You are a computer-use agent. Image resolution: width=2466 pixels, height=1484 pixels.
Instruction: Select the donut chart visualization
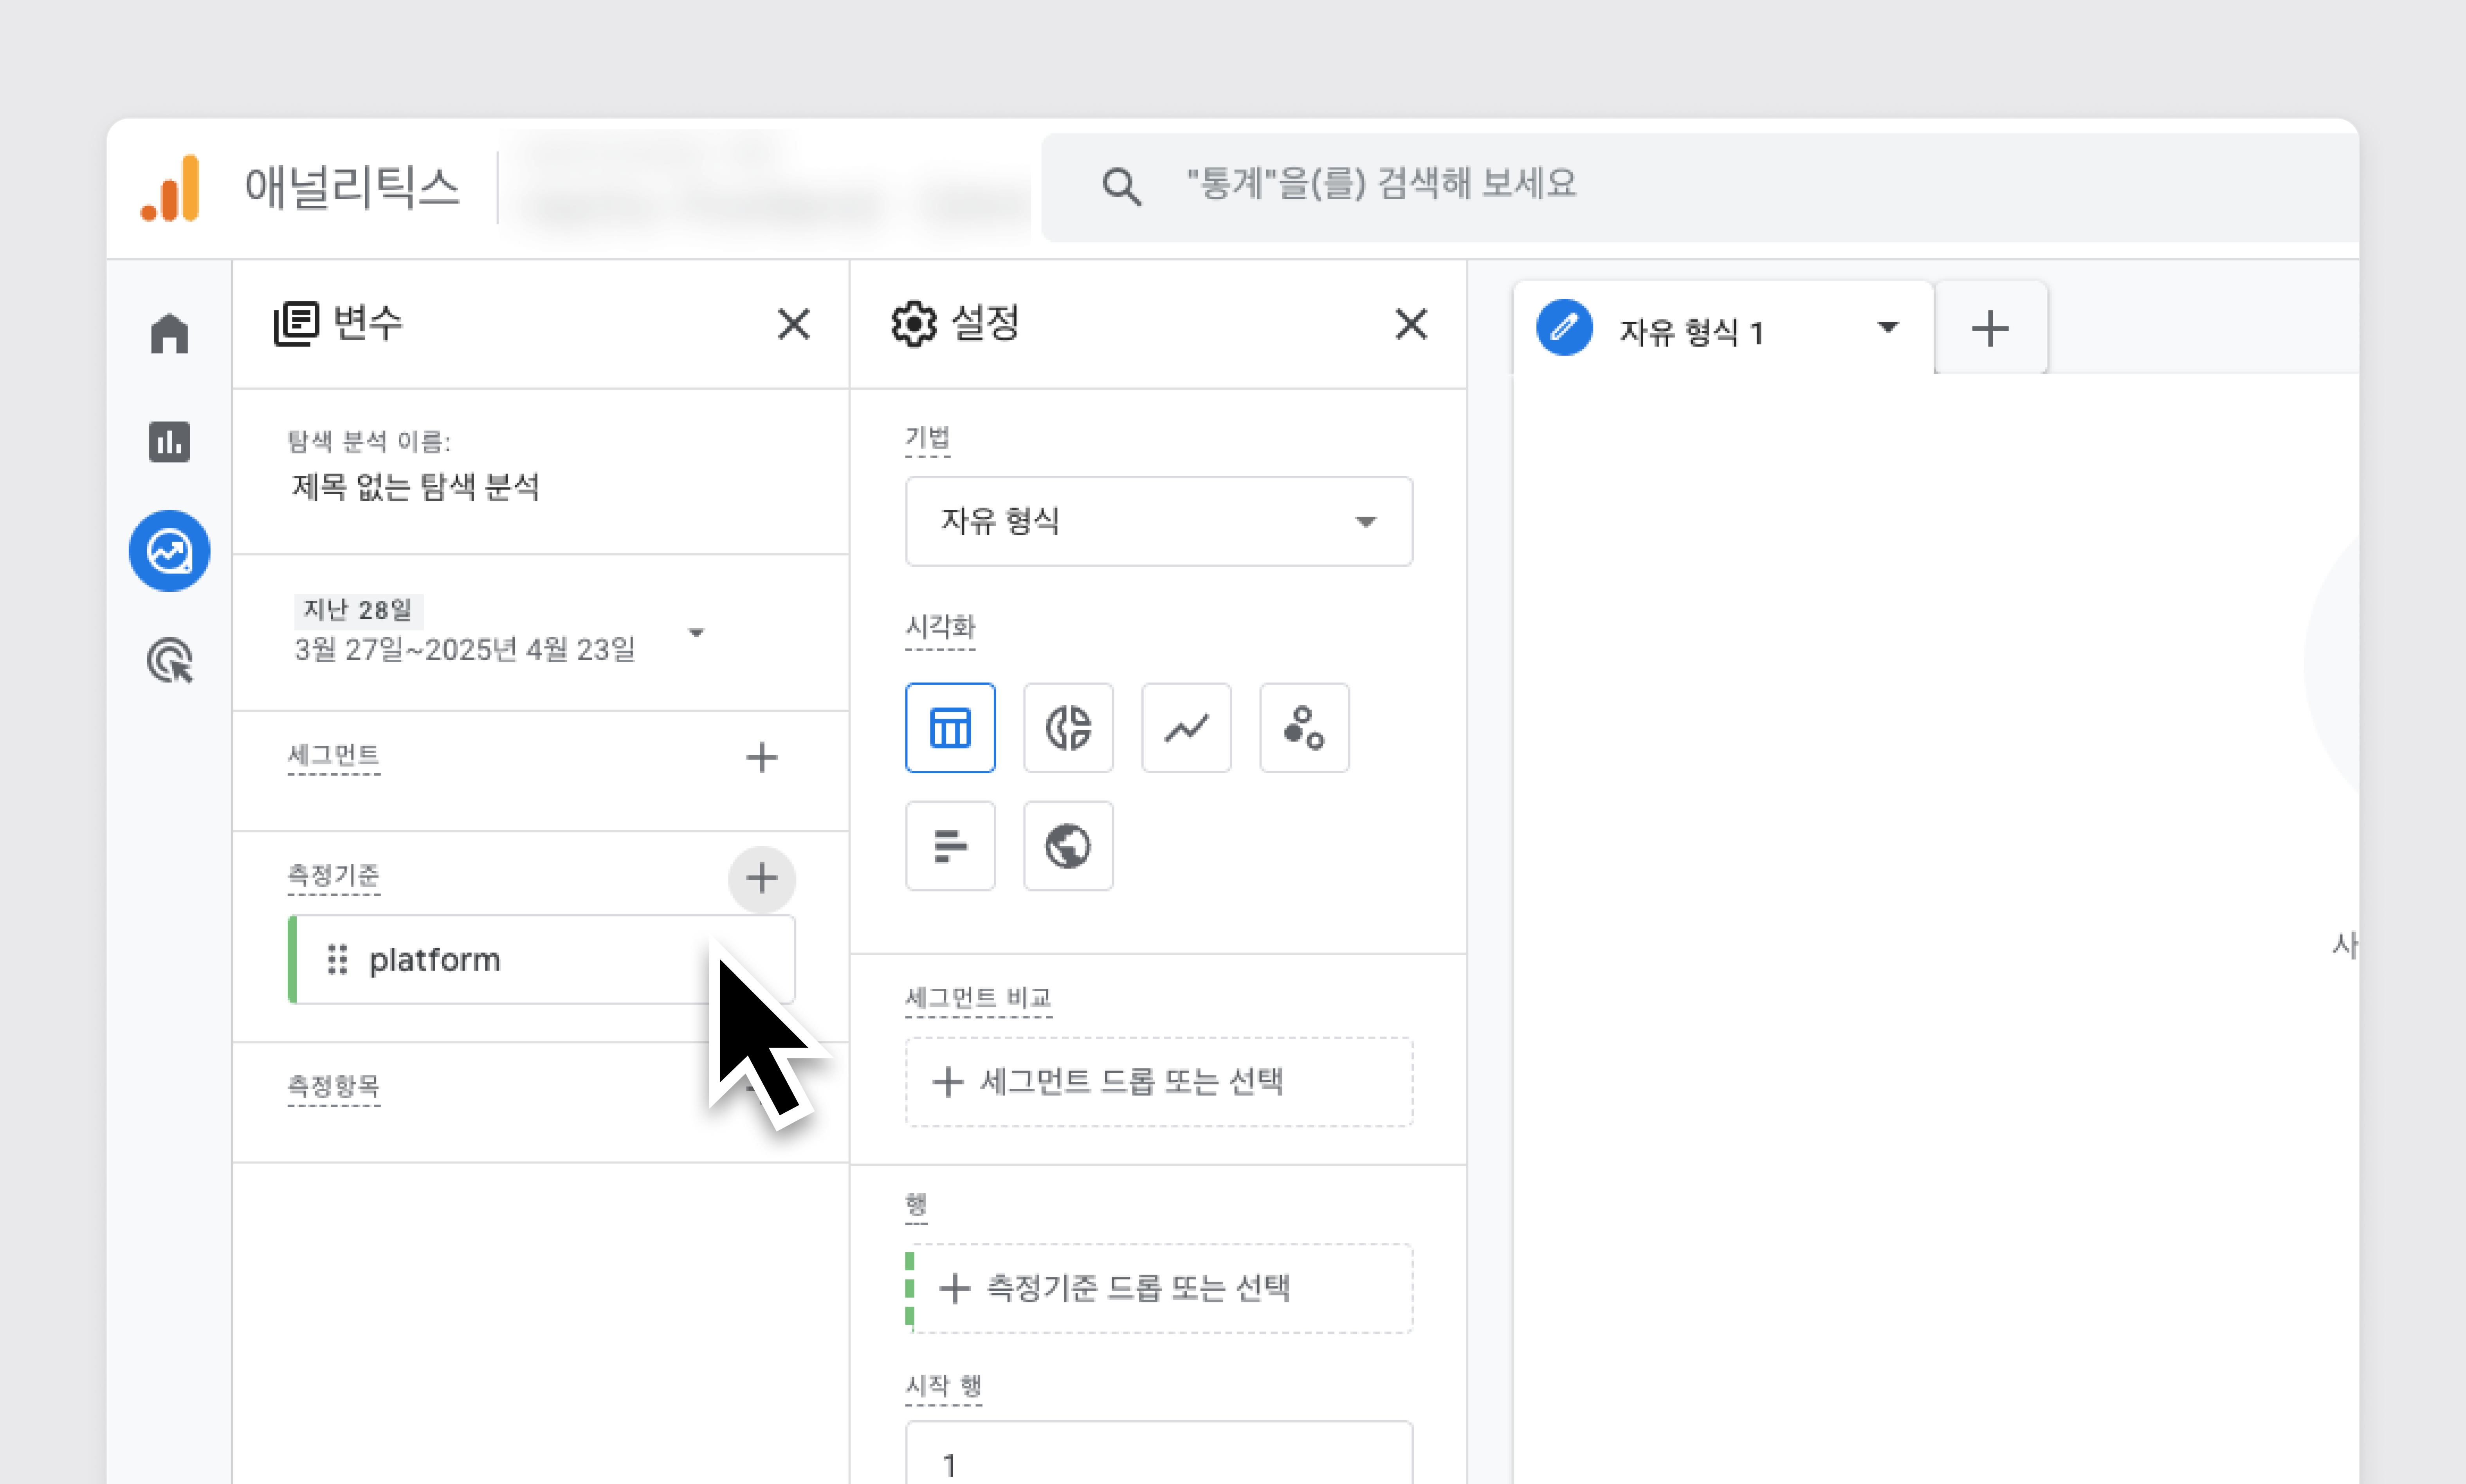(1068, 727)
